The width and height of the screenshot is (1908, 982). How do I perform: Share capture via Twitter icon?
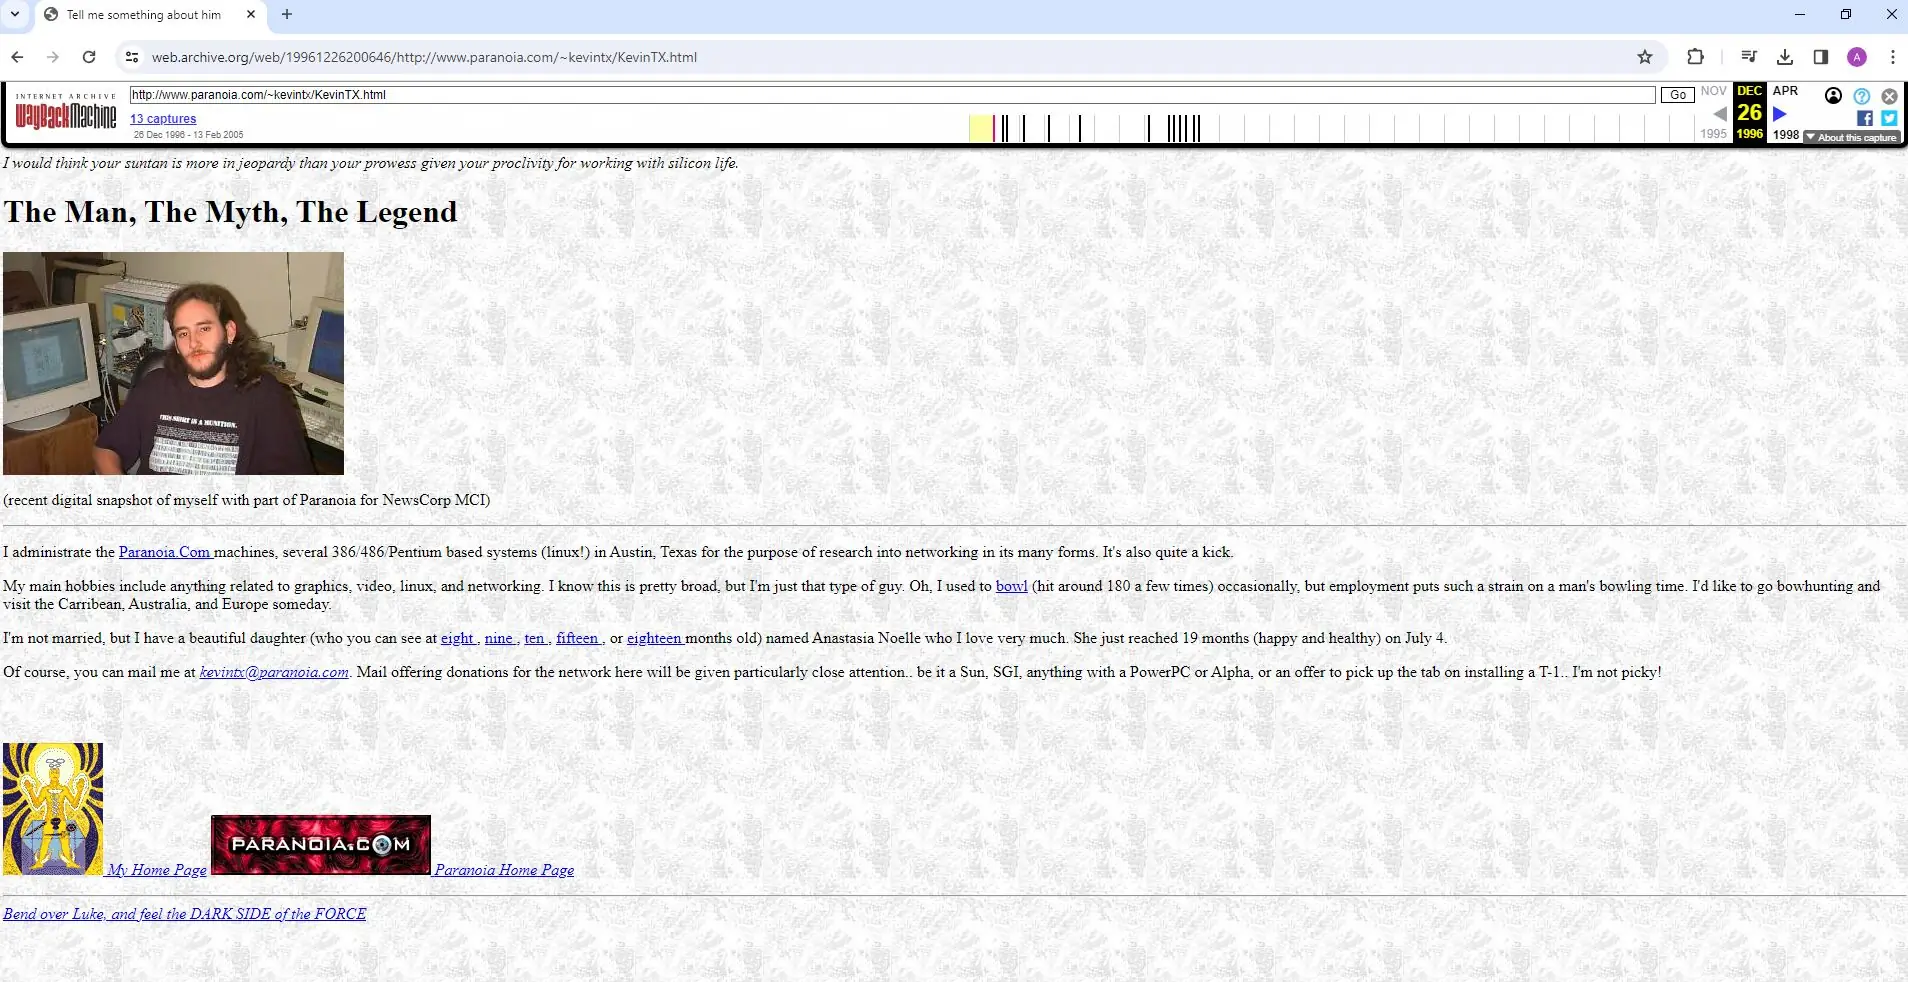pos(1889,118)
